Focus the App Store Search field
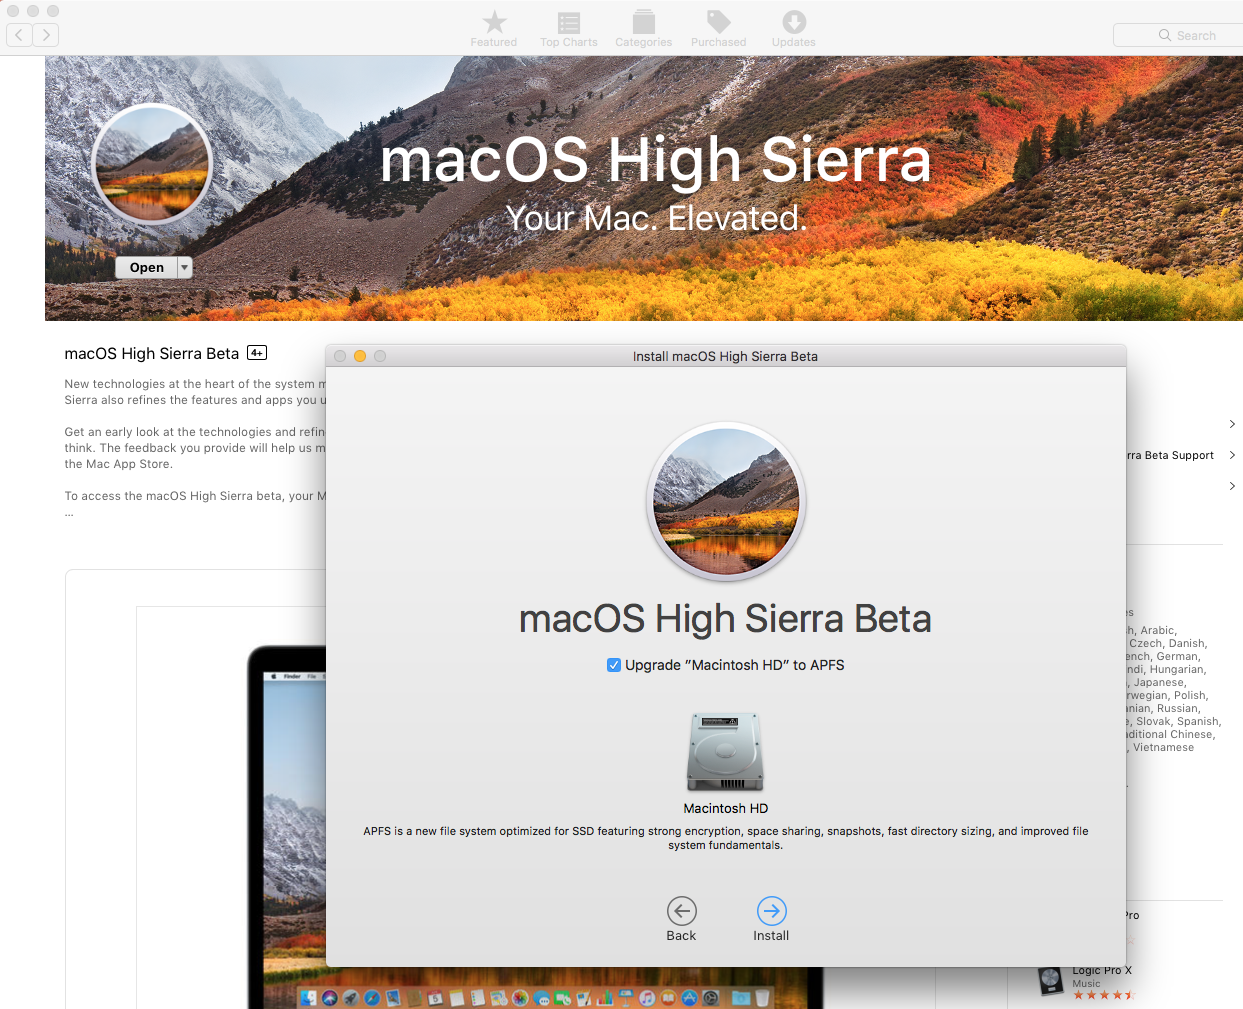The image size is (1243, 1009). click(x=1178, y=35)
